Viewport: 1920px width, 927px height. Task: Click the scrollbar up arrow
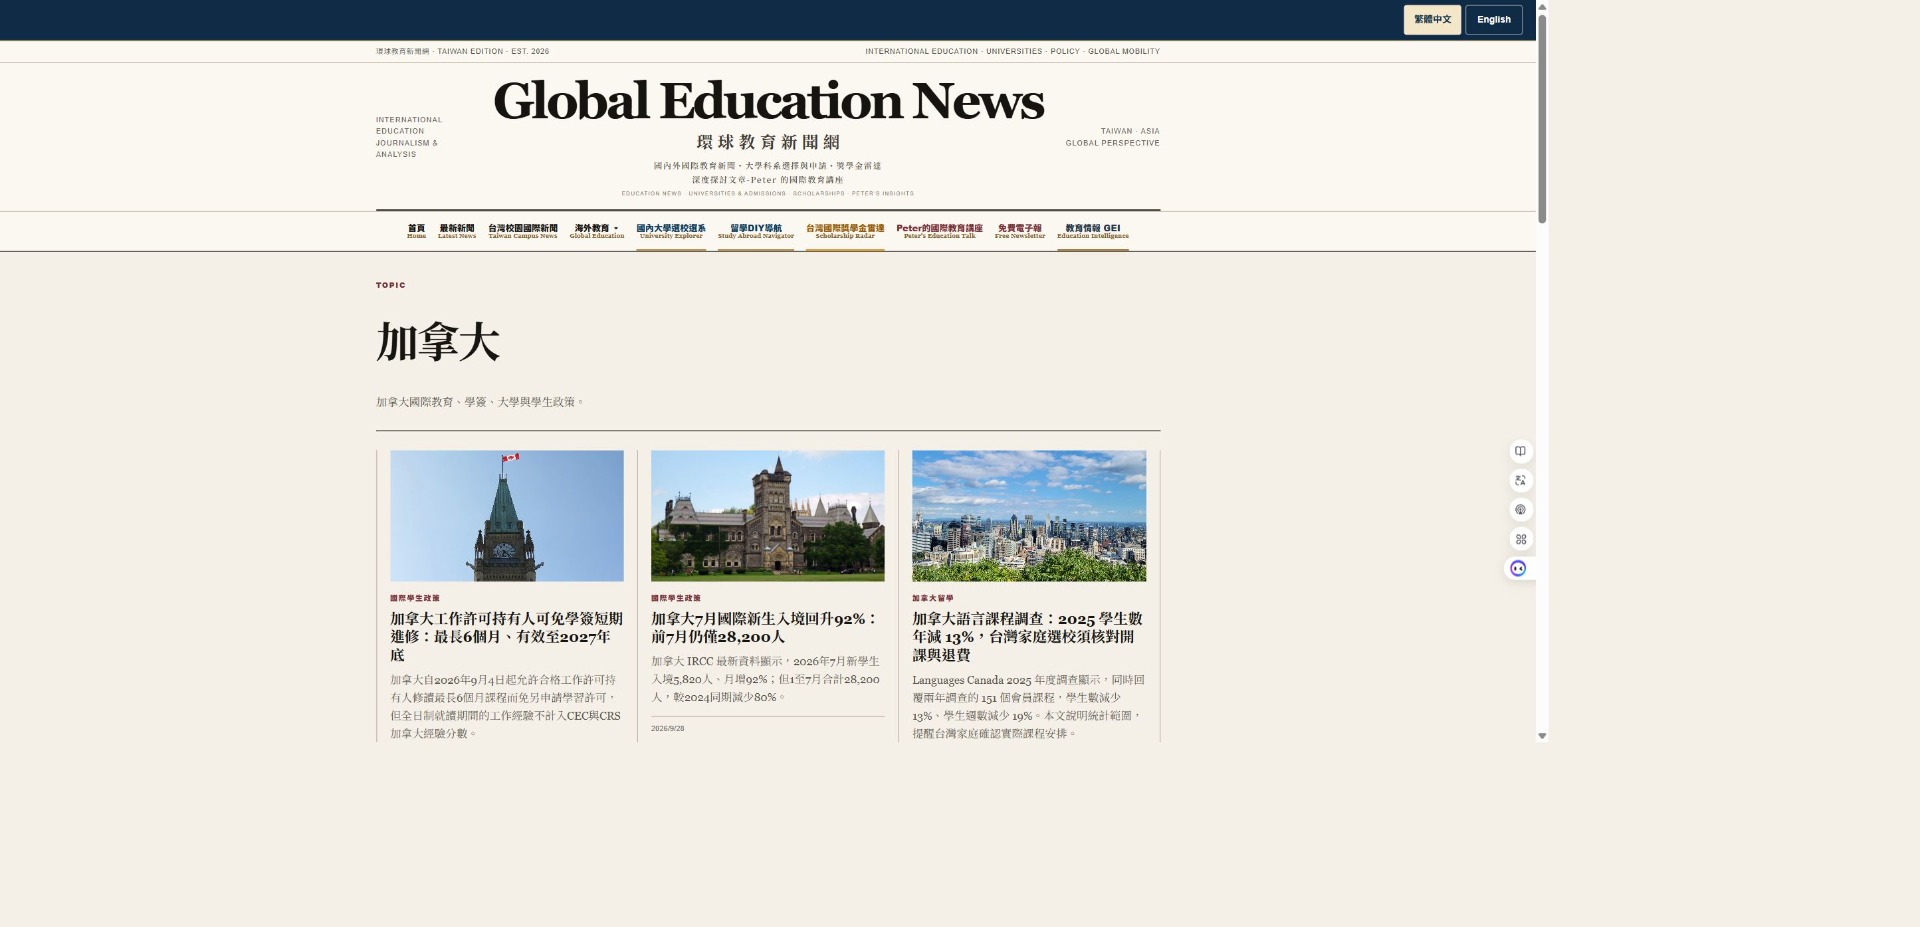(x=1542, y=6)
